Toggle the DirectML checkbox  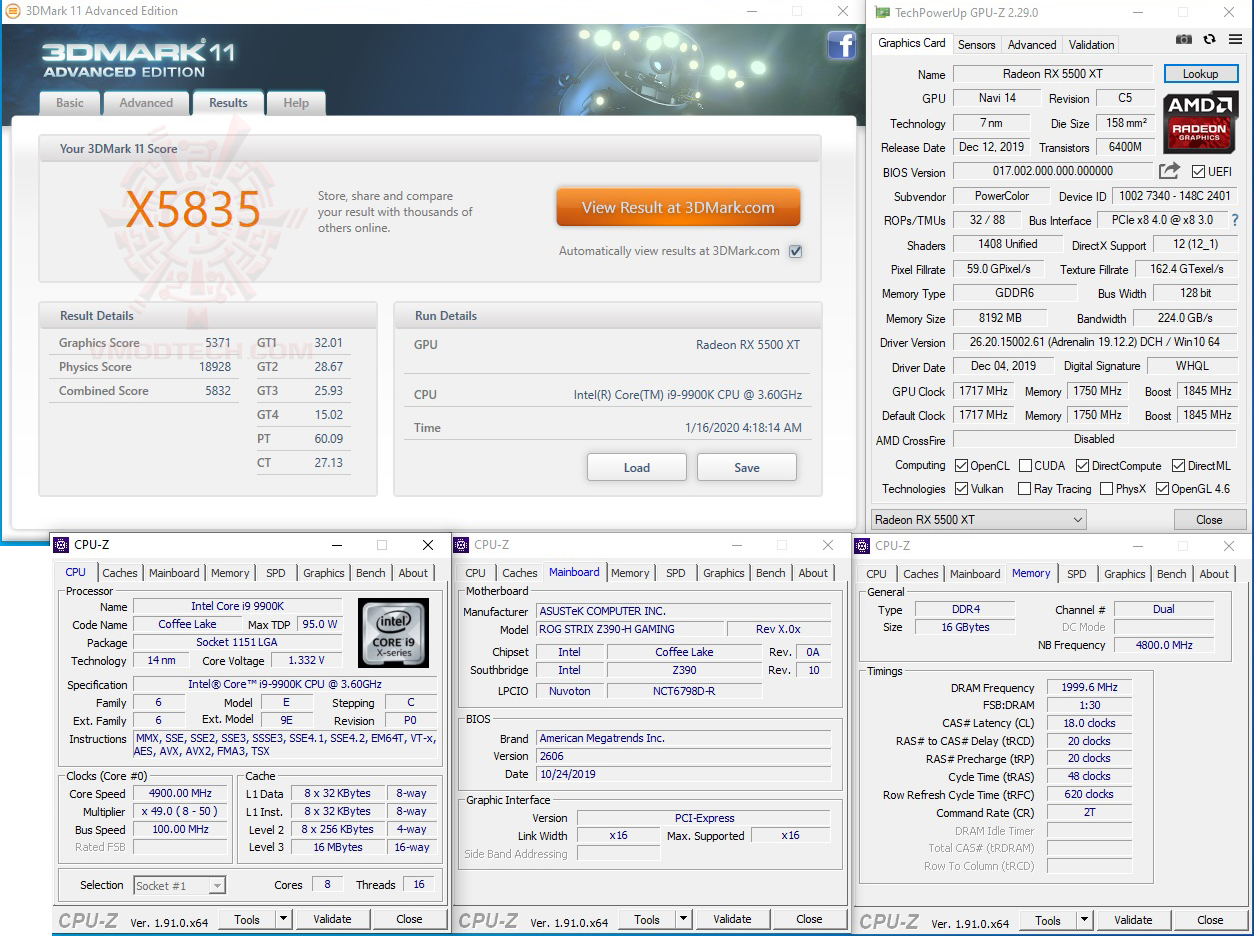pos(1178,466)
